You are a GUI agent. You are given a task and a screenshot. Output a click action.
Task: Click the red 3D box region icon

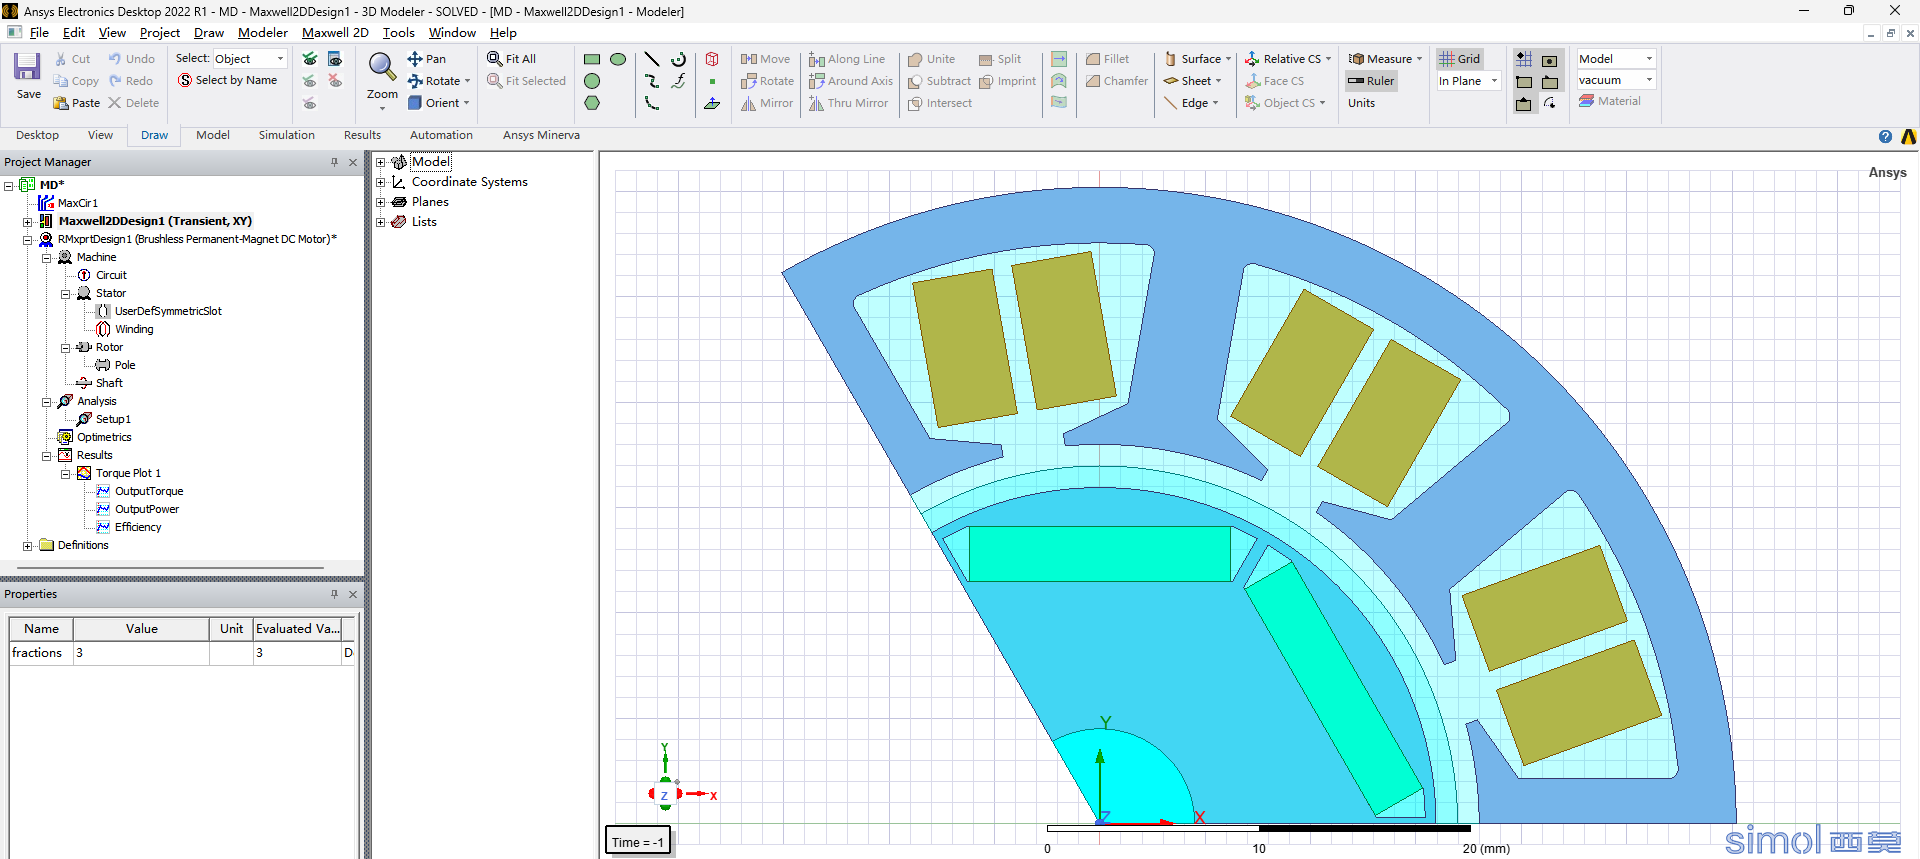(712, 59)
